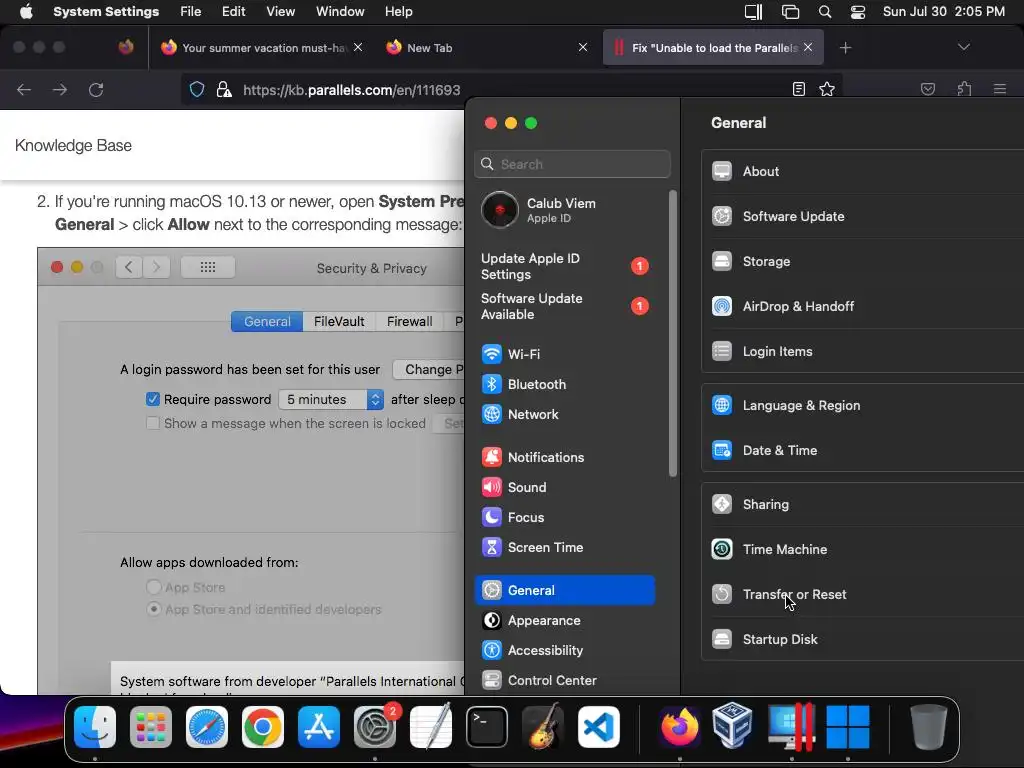Open Date & Time settings
This screenshot has width=1024, height=768.
coord(863,451)
